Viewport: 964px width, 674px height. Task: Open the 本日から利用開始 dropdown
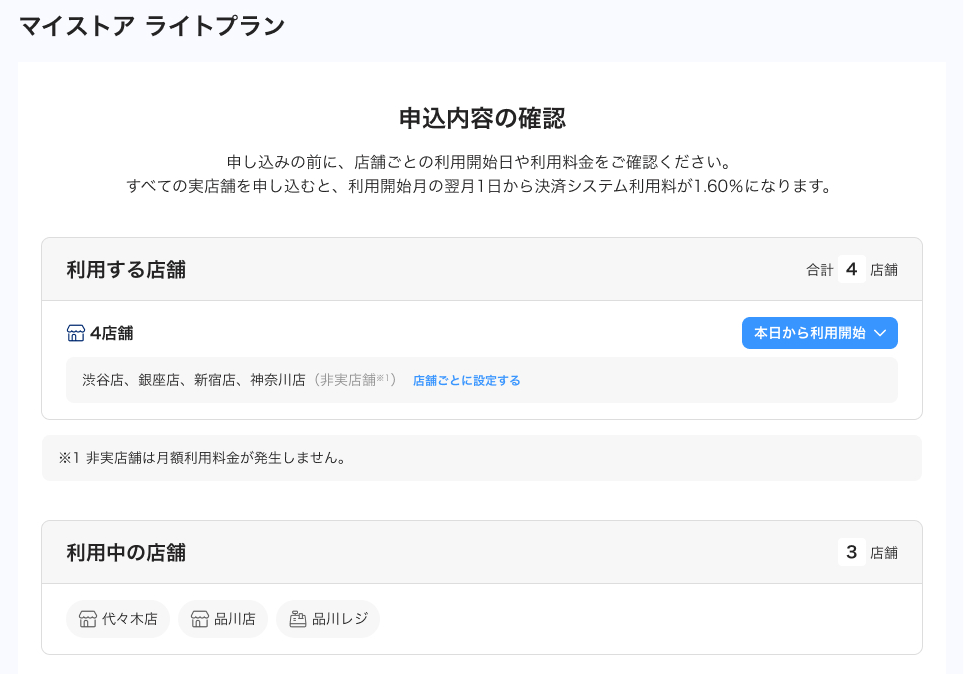[820, 333]
